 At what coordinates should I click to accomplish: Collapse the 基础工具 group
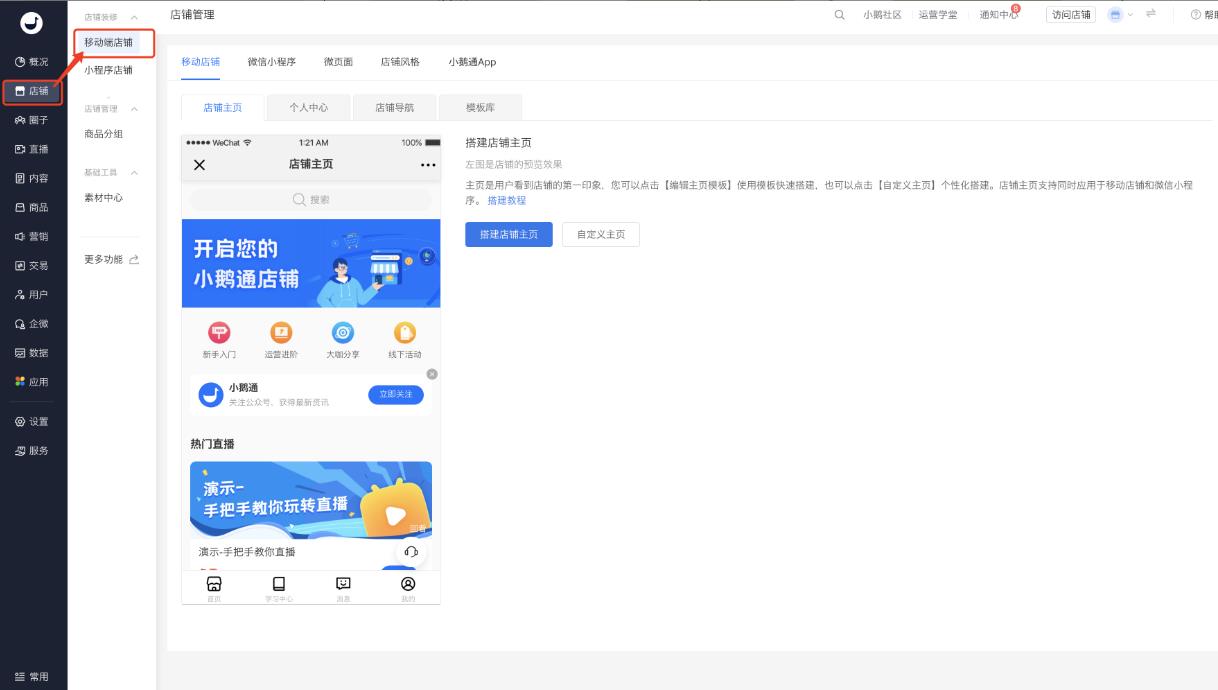point(135,173)
